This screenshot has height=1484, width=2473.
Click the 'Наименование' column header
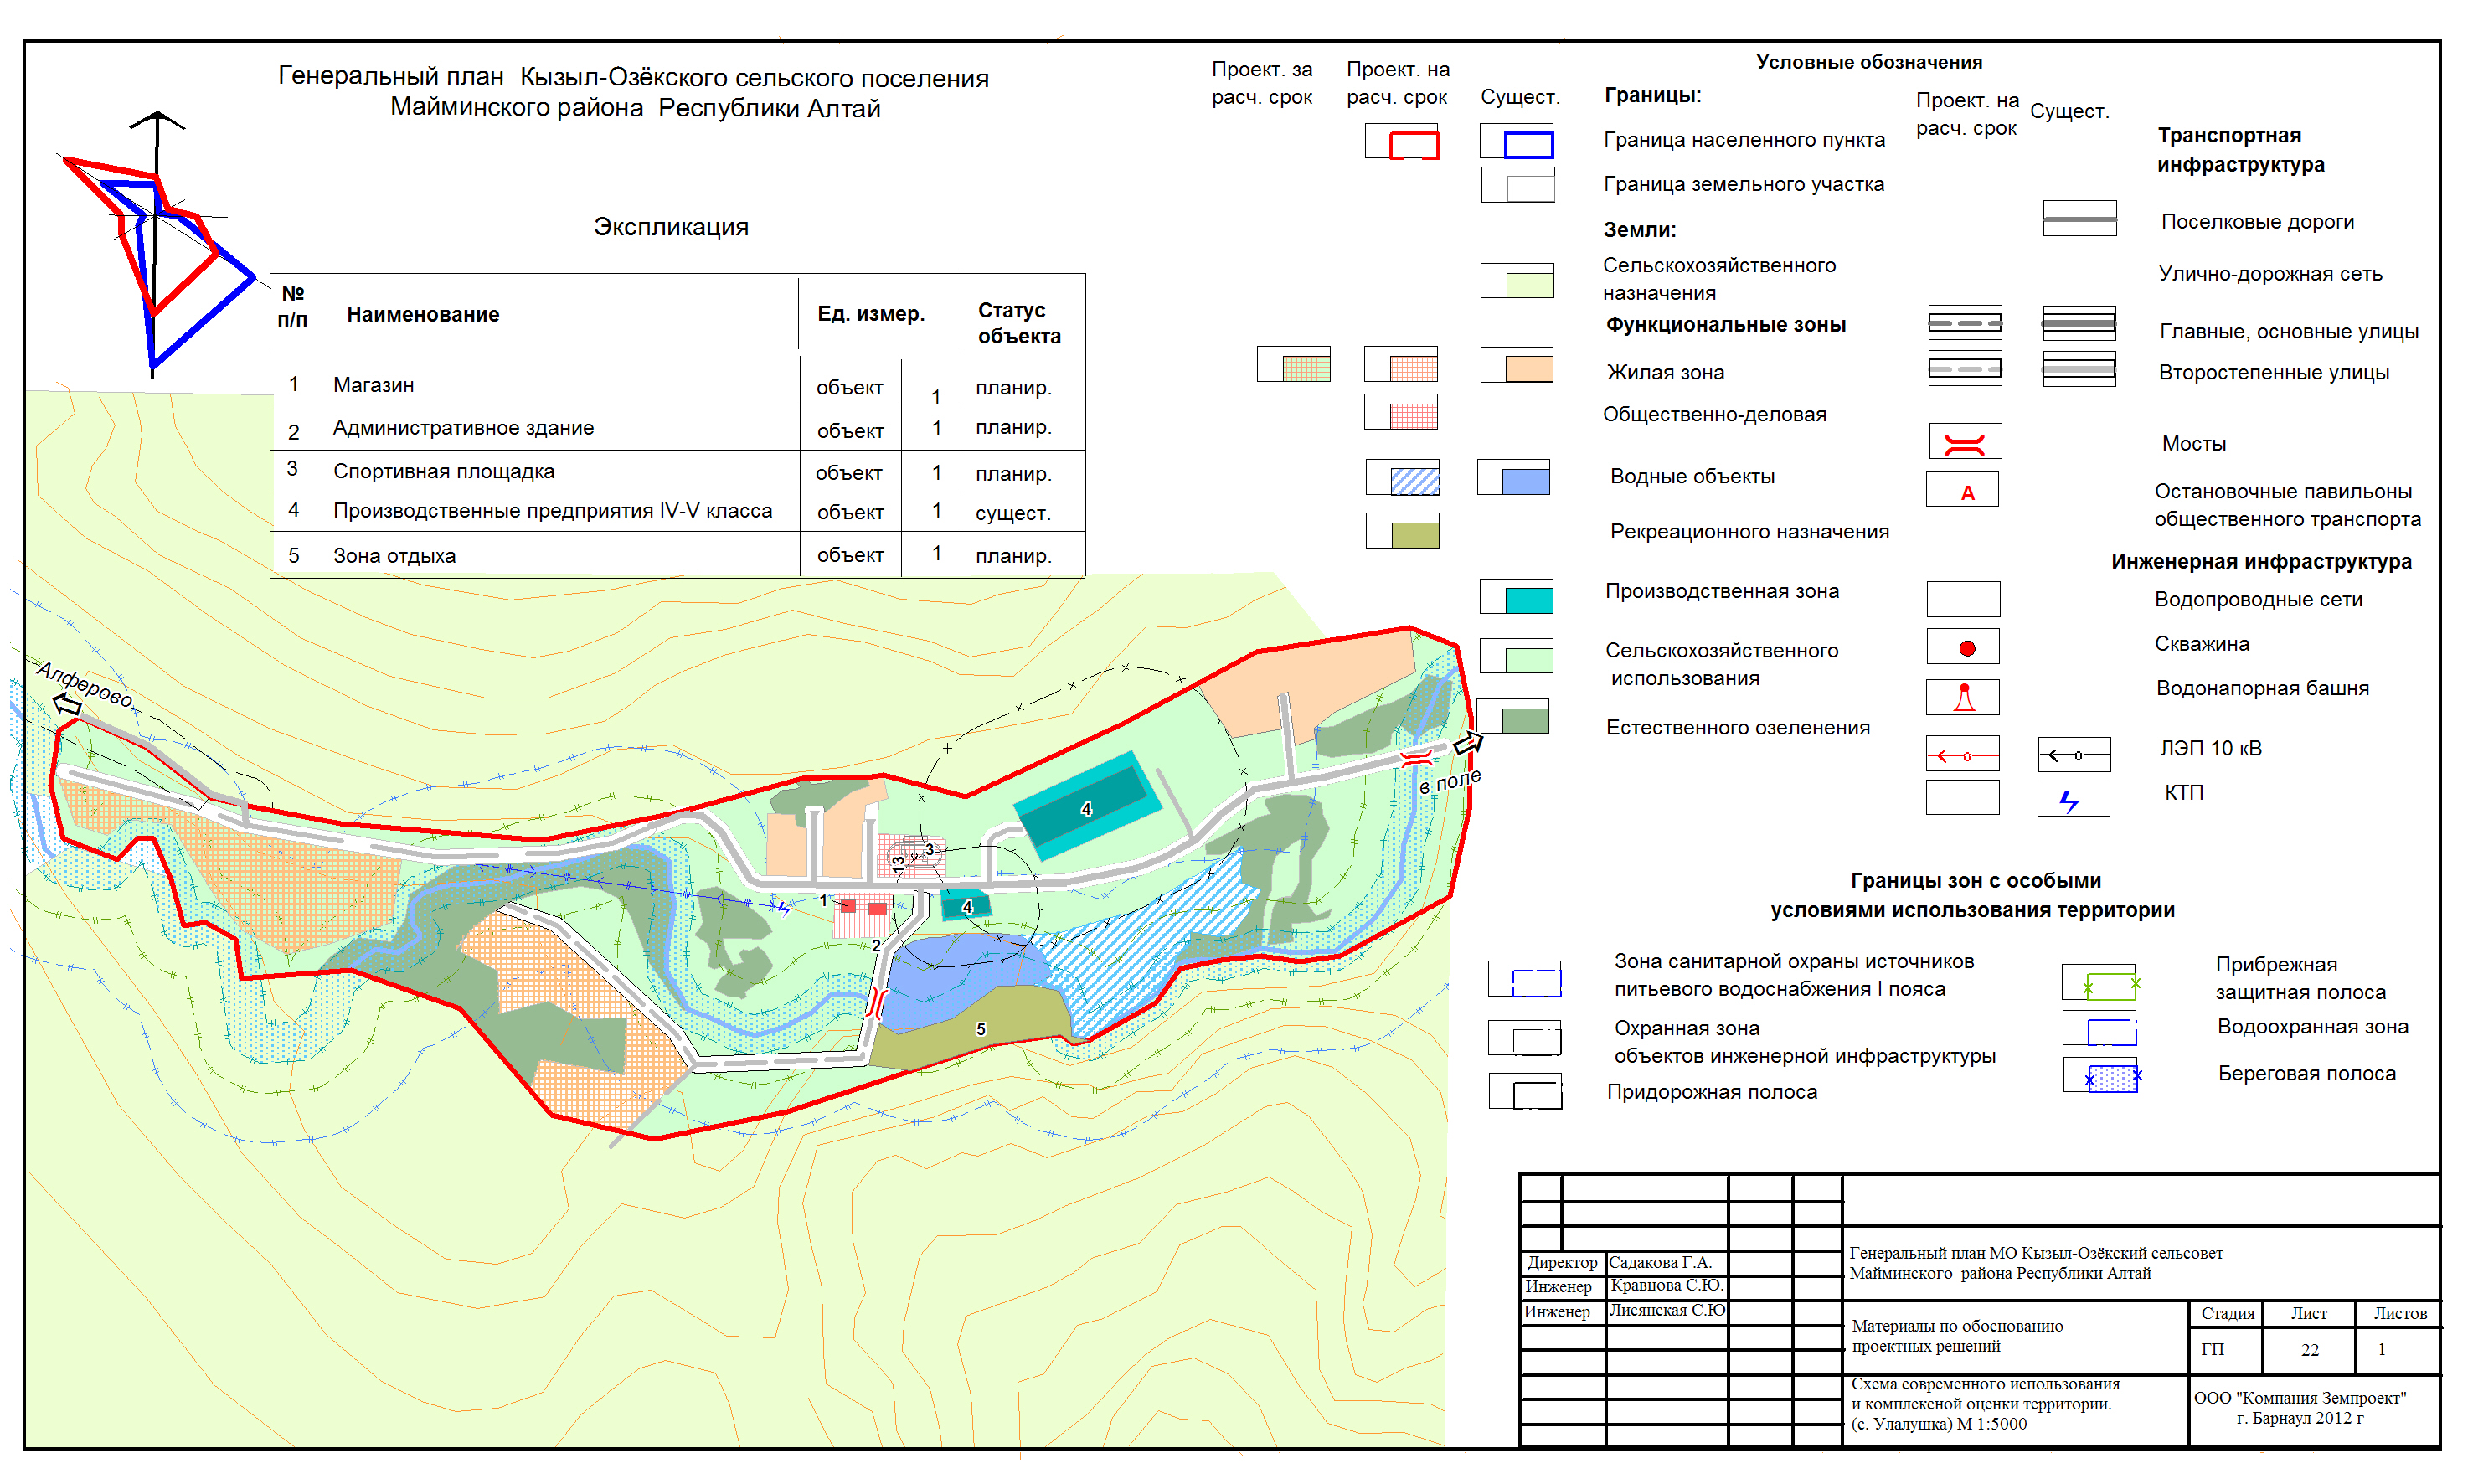coord(423,315)
